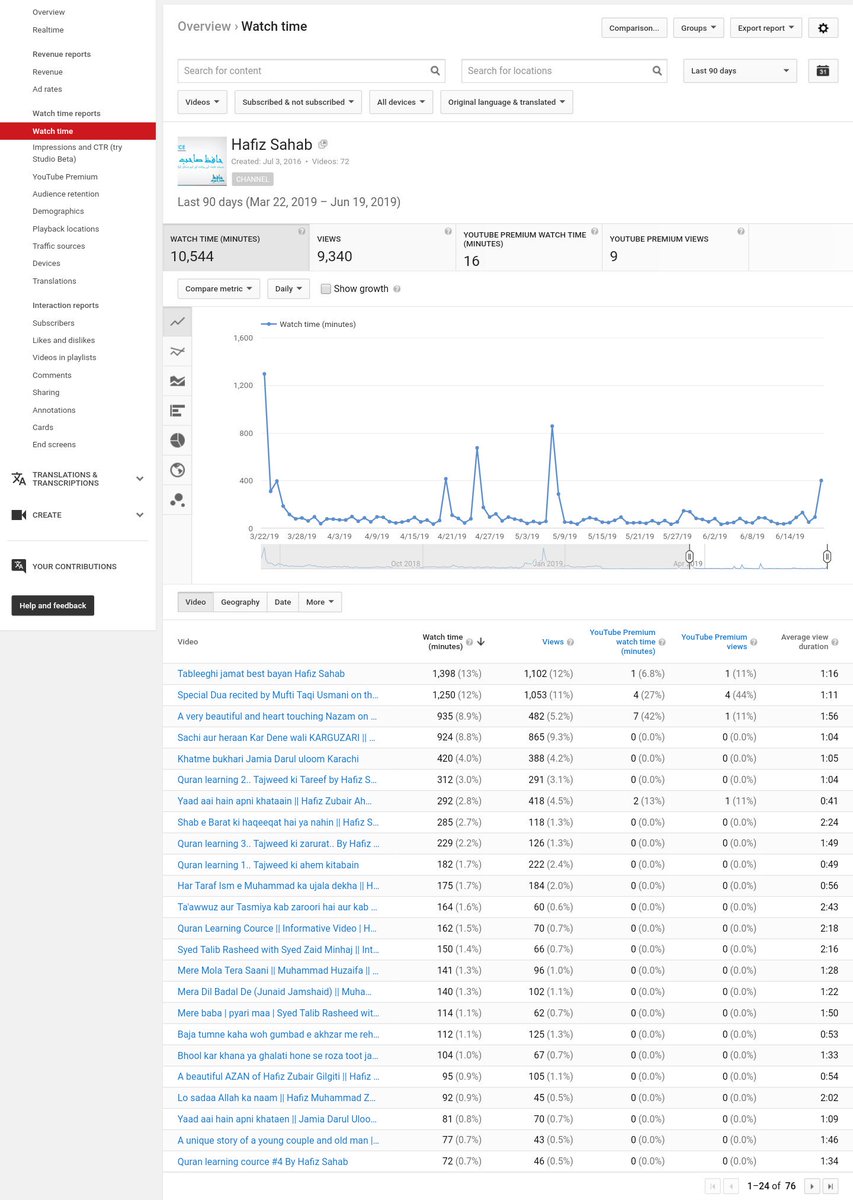This screenshot has width=853, height=1200.
Task: Switch to the Video tab
Action: (x=195, y=602)
